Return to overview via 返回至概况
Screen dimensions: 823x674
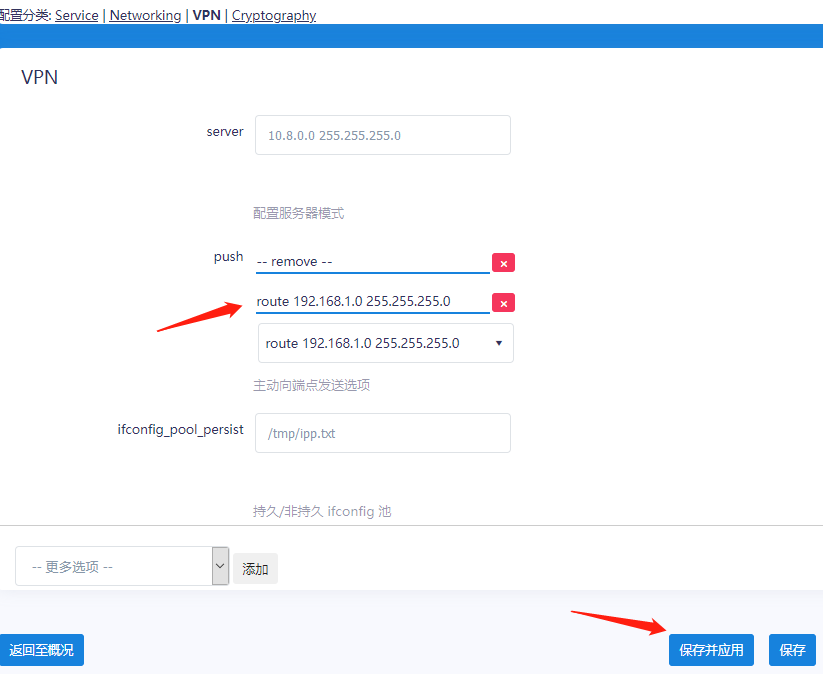pos(42,650)
